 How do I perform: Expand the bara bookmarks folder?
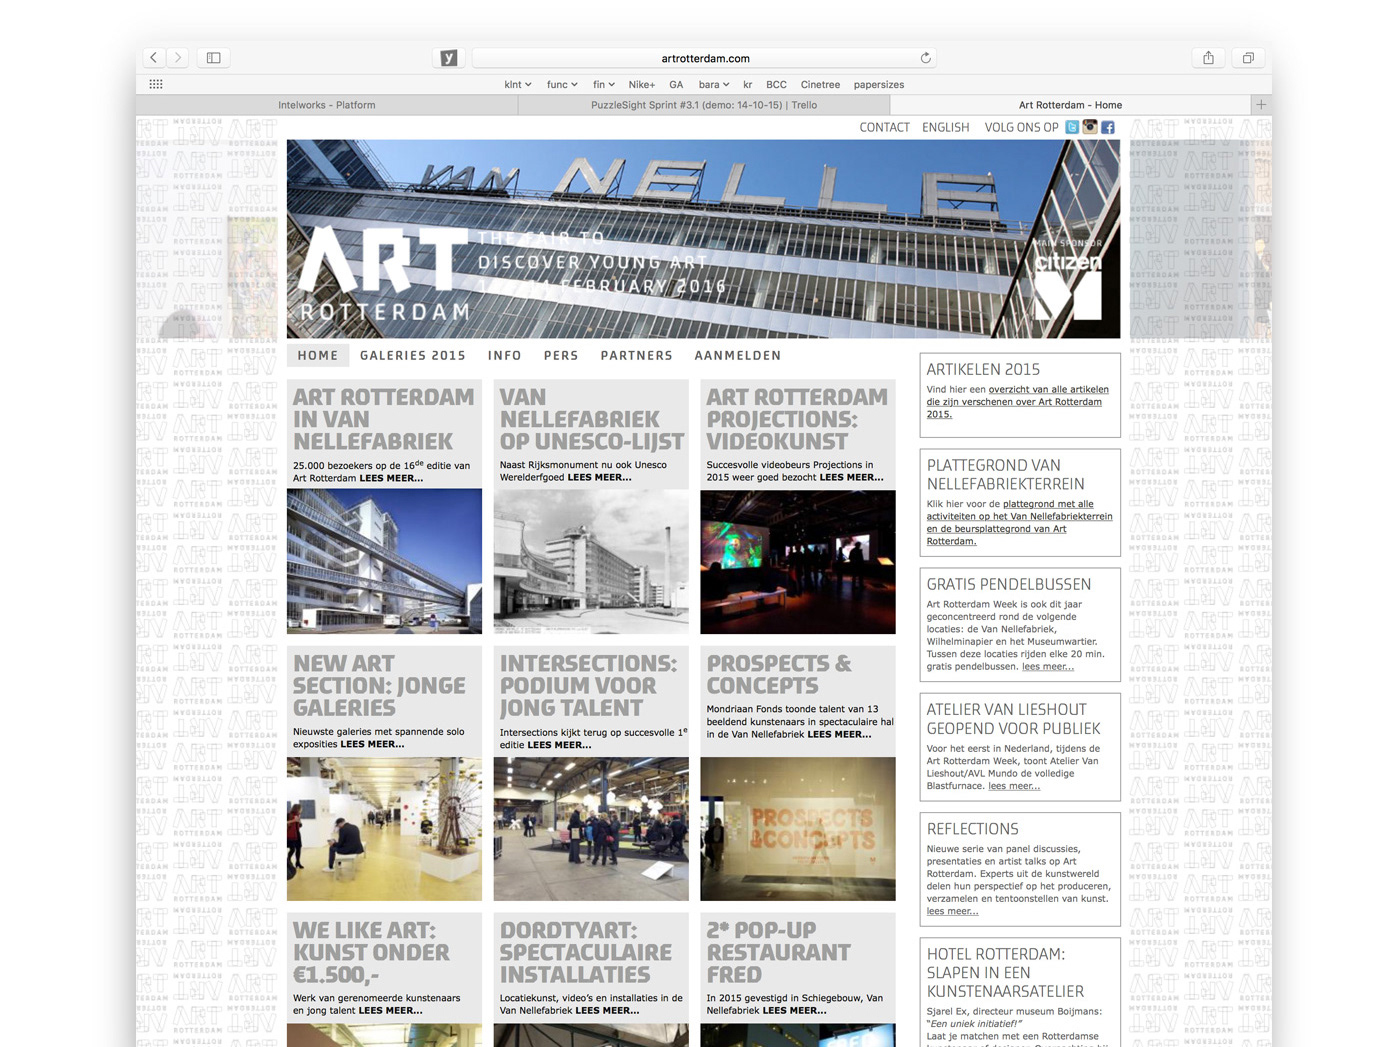point(714,85)
